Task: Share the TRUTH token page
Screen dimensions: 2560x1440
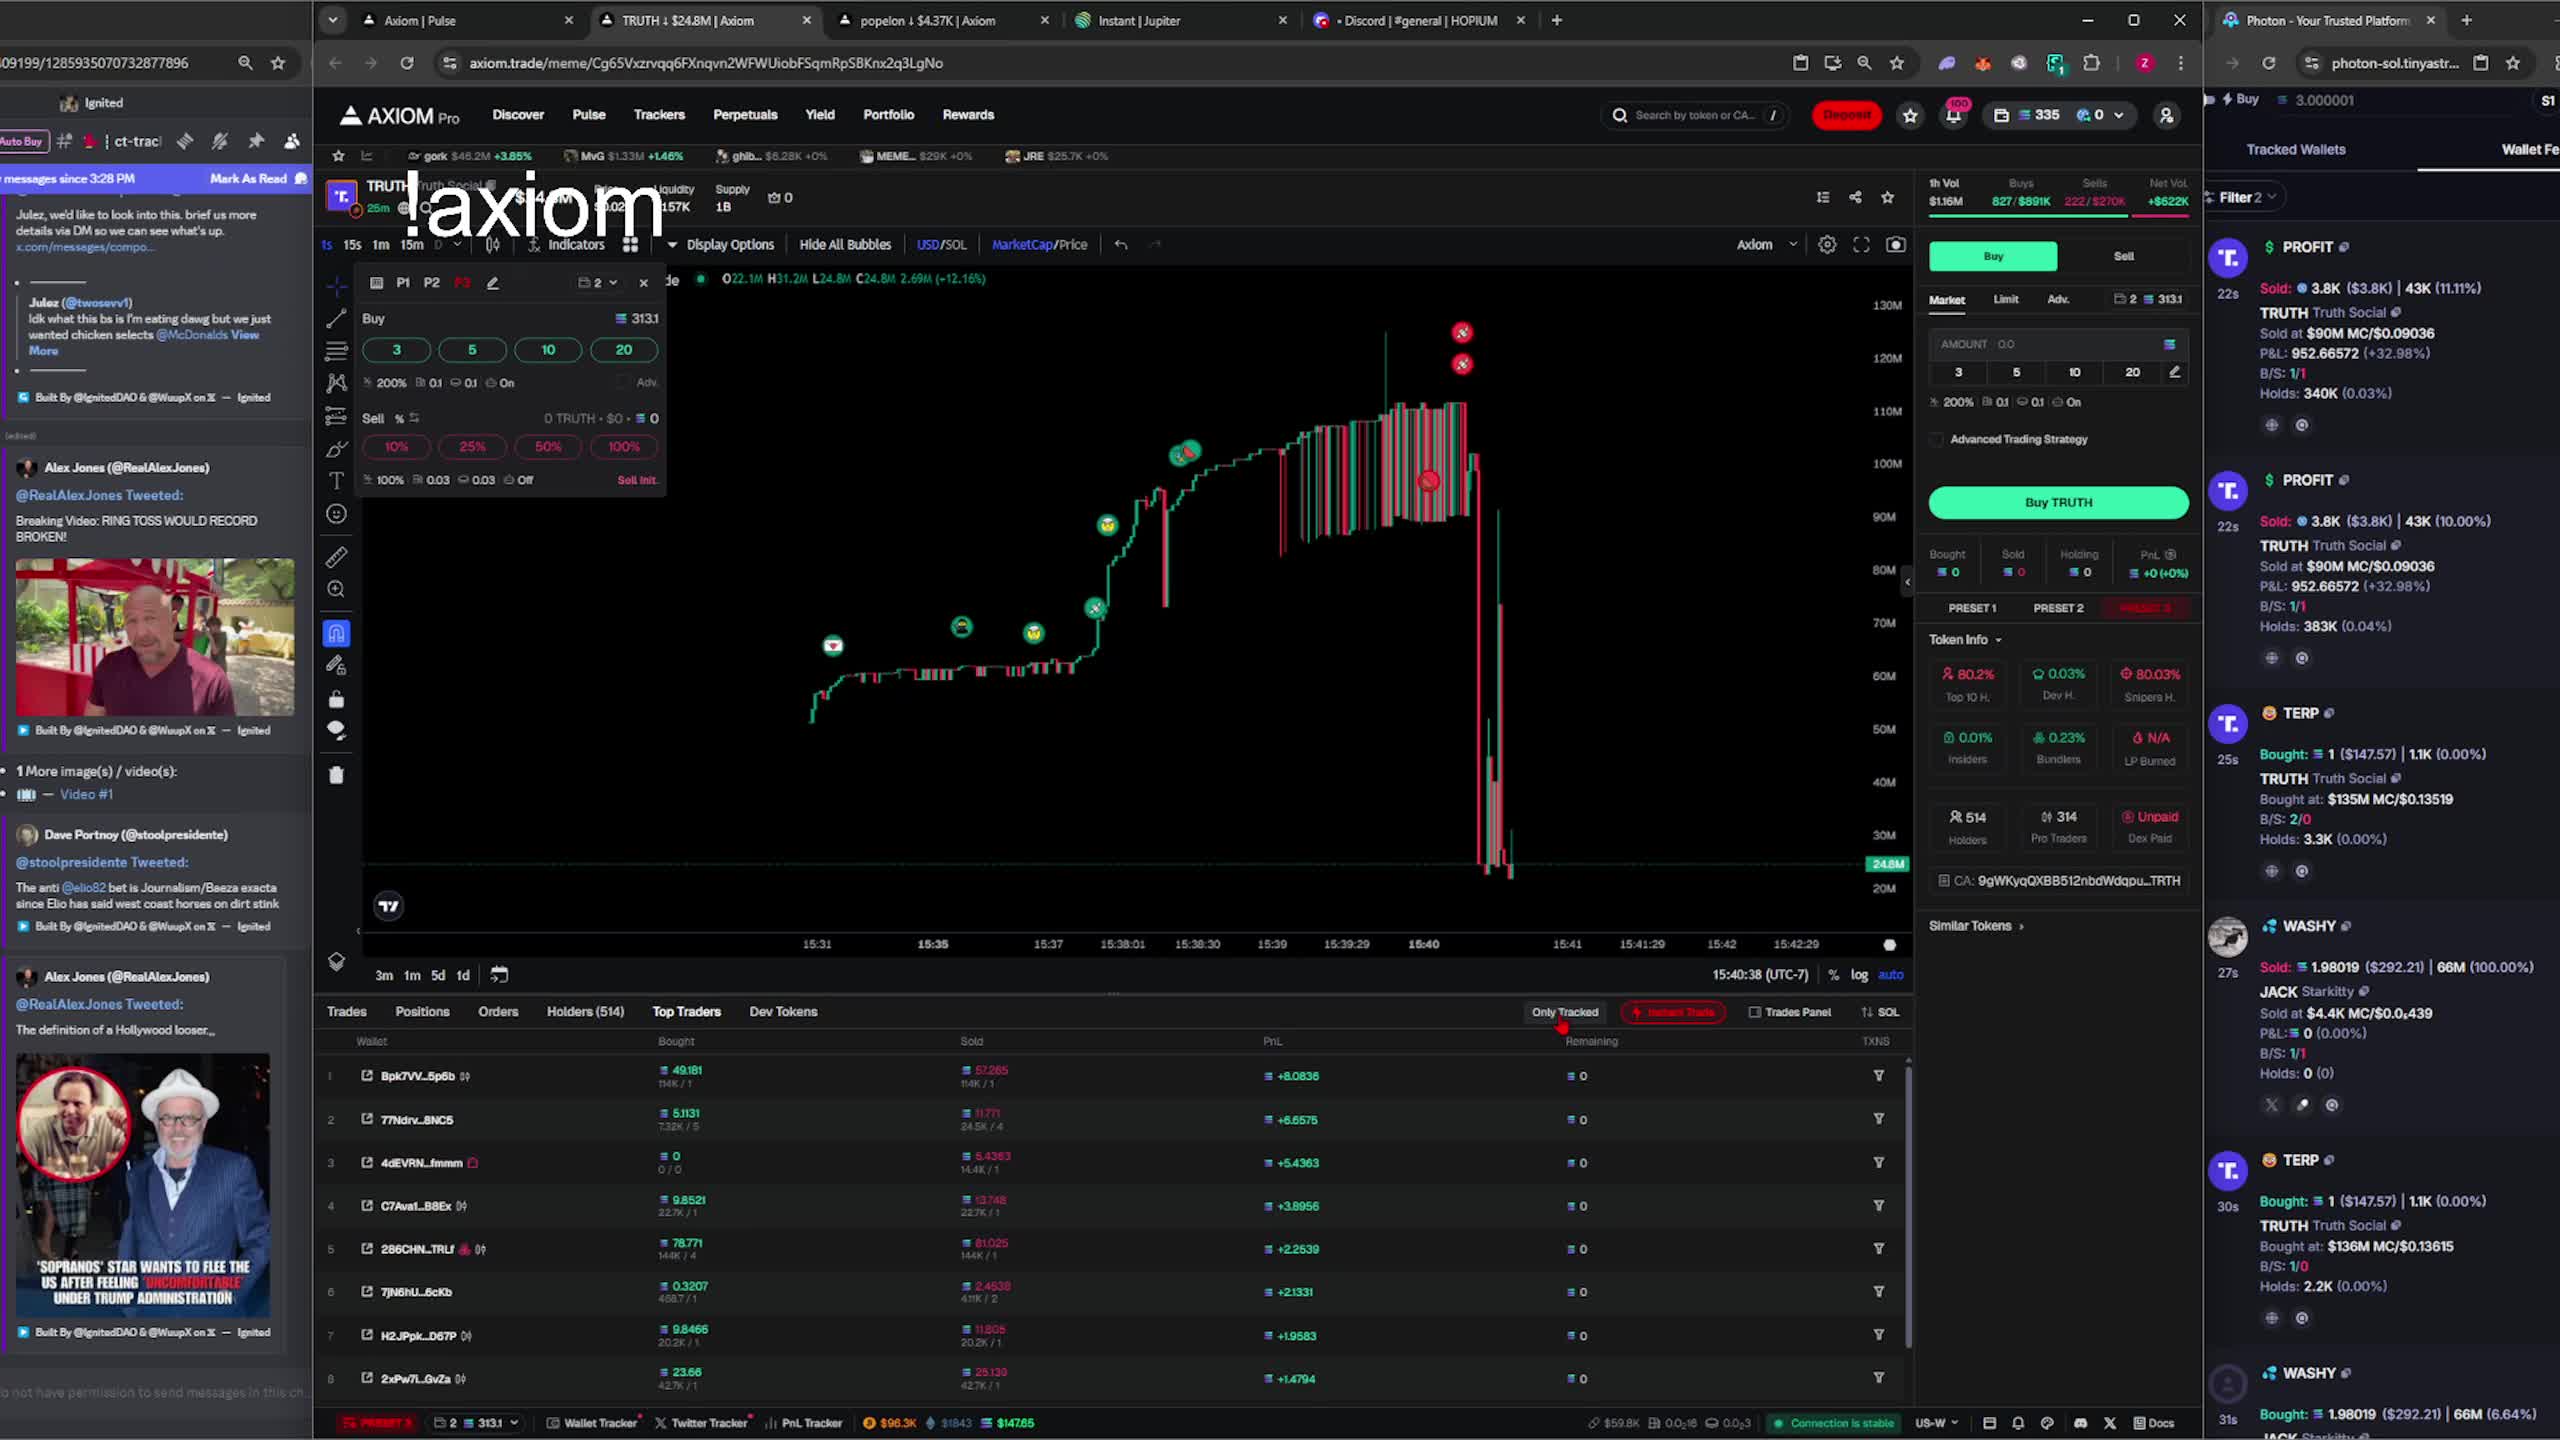Action: point(1855,198)
